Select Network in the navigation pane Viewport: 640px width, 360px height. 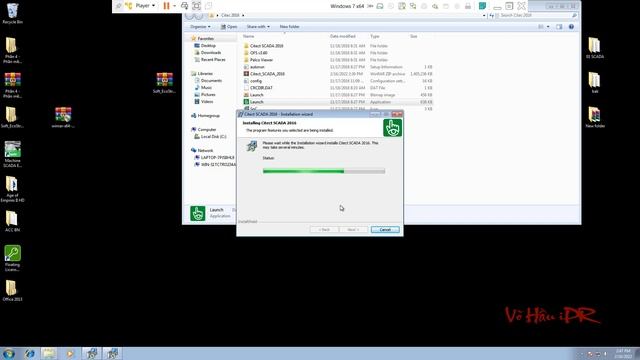205,151
